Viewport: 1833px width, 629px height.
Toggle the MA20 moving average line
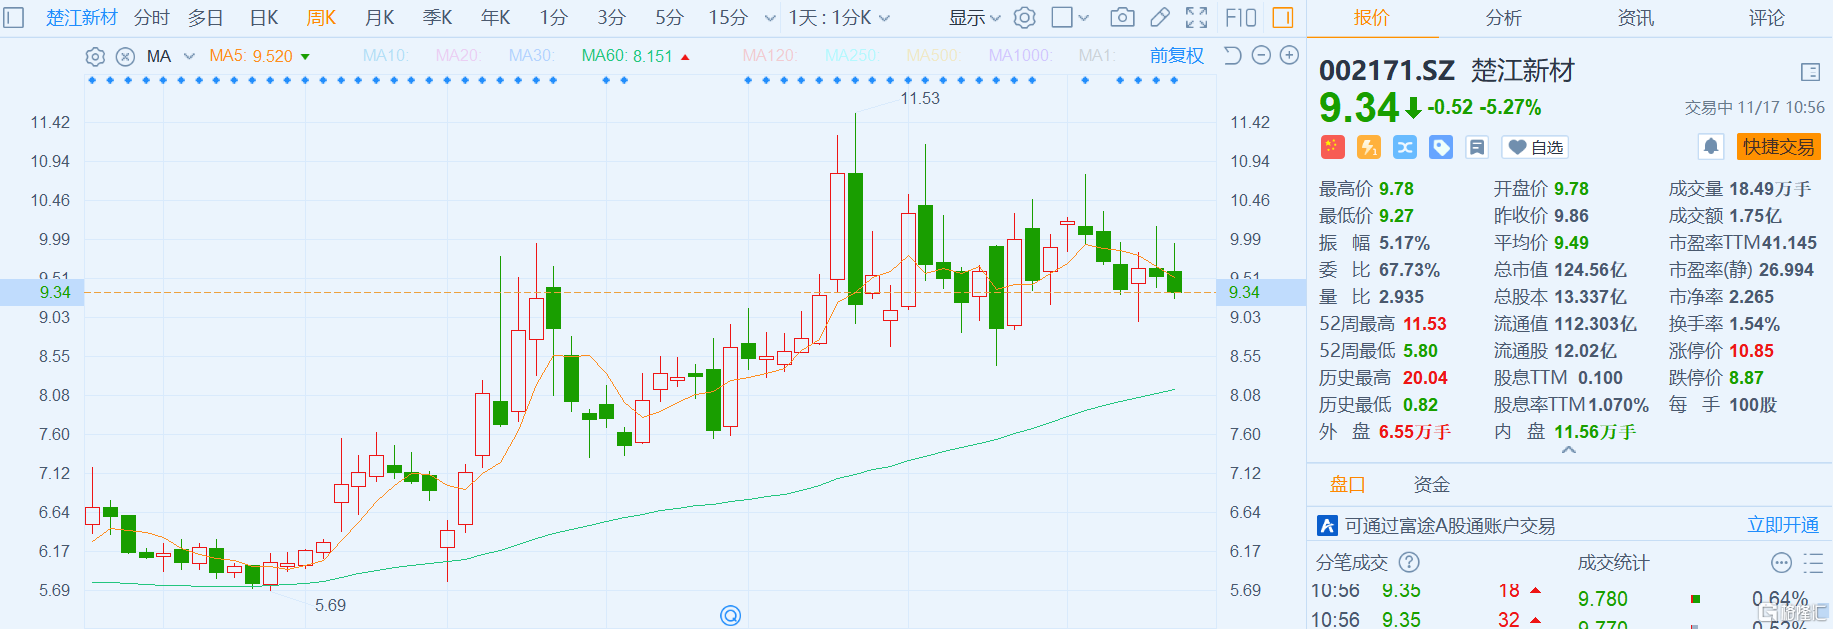pyautogui.click(x=458, y=56)
